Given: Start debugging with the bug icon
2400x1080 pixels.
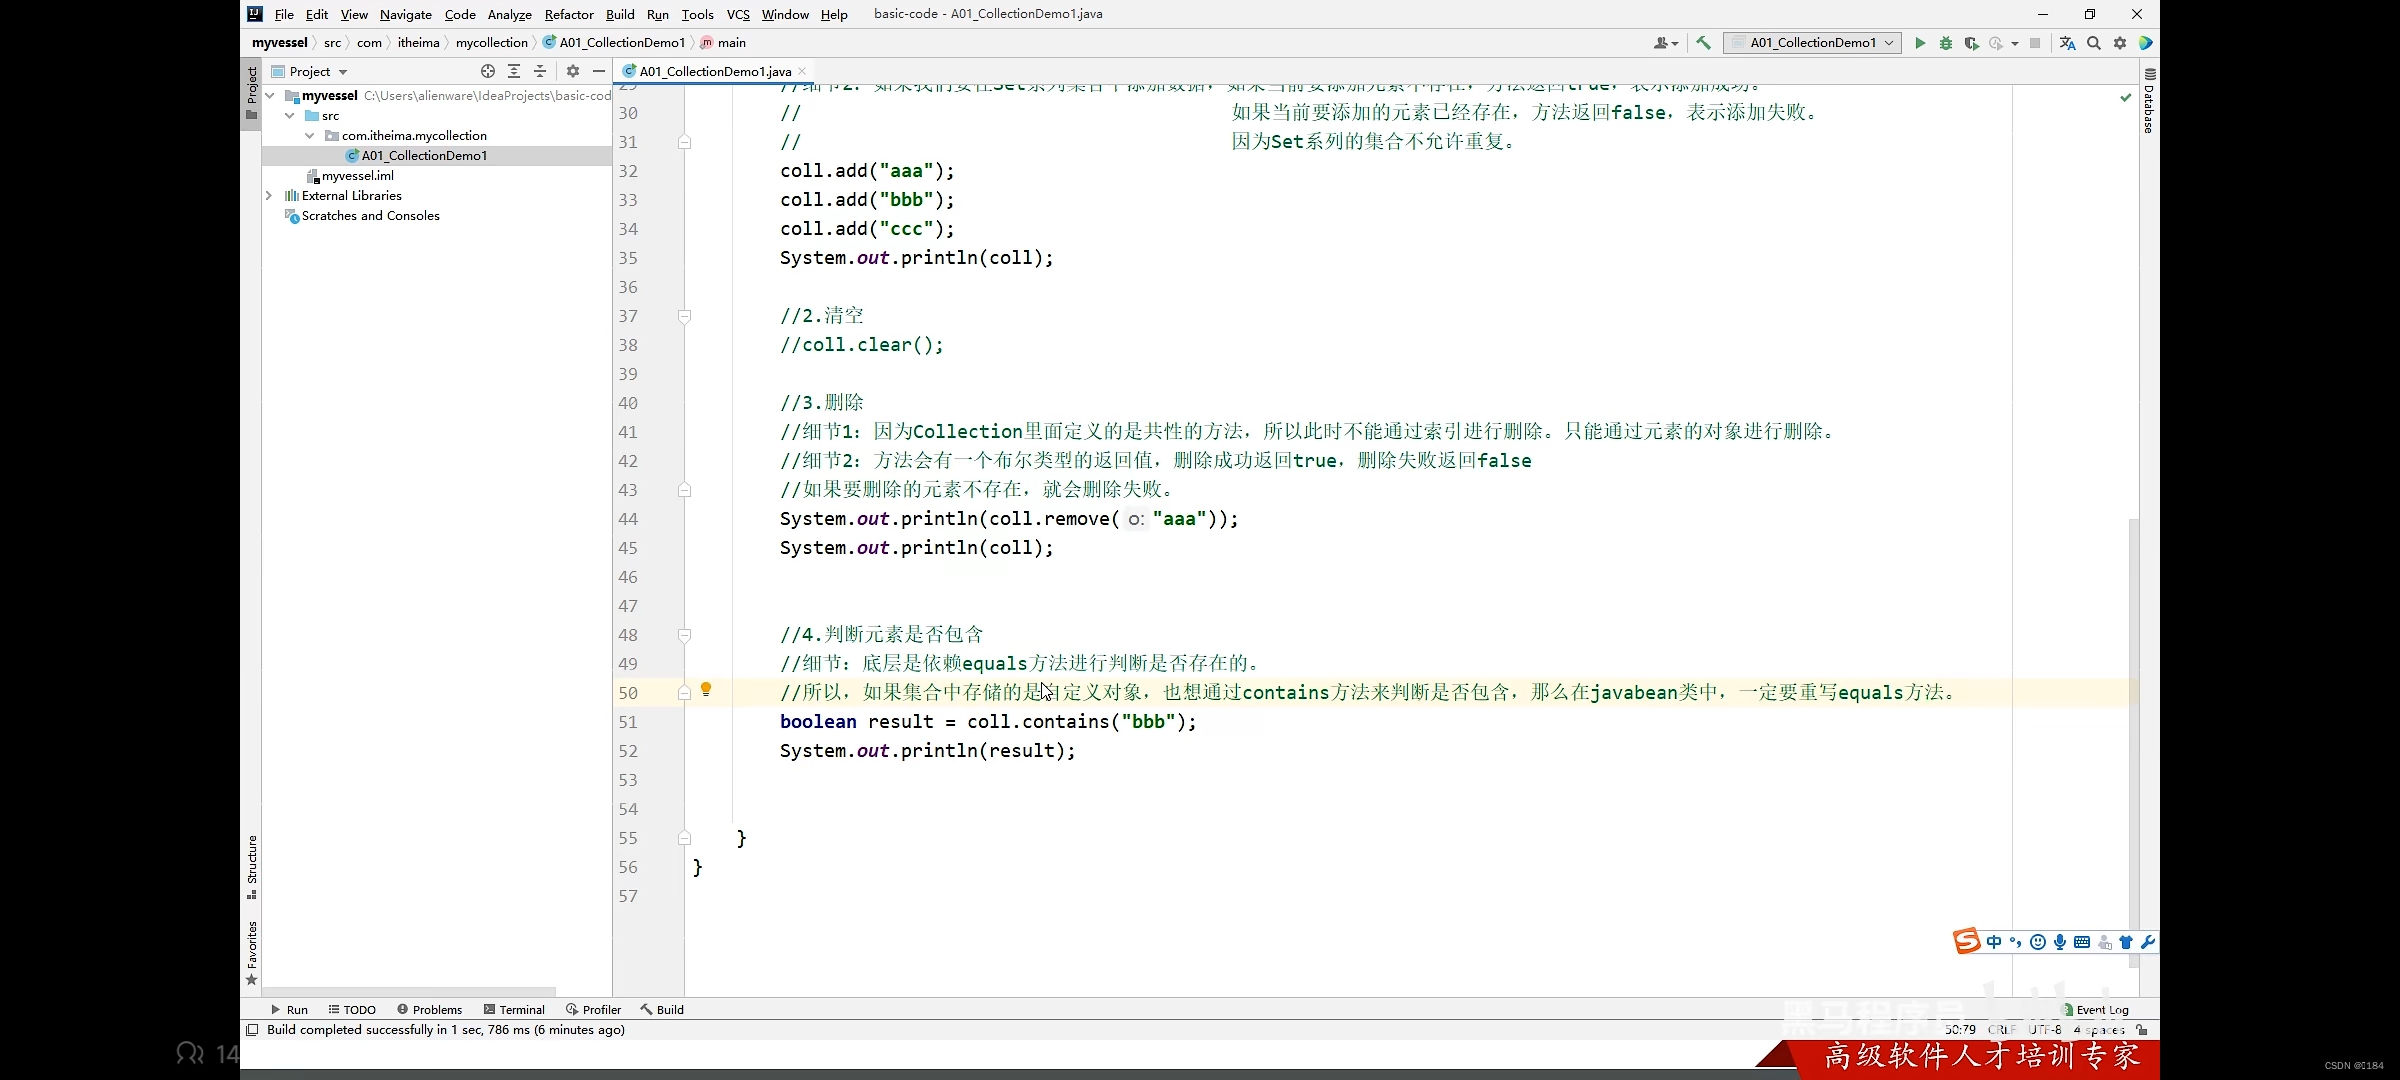Looking at the screenshot, I should pyautogui.click(x=1945, y=43).
